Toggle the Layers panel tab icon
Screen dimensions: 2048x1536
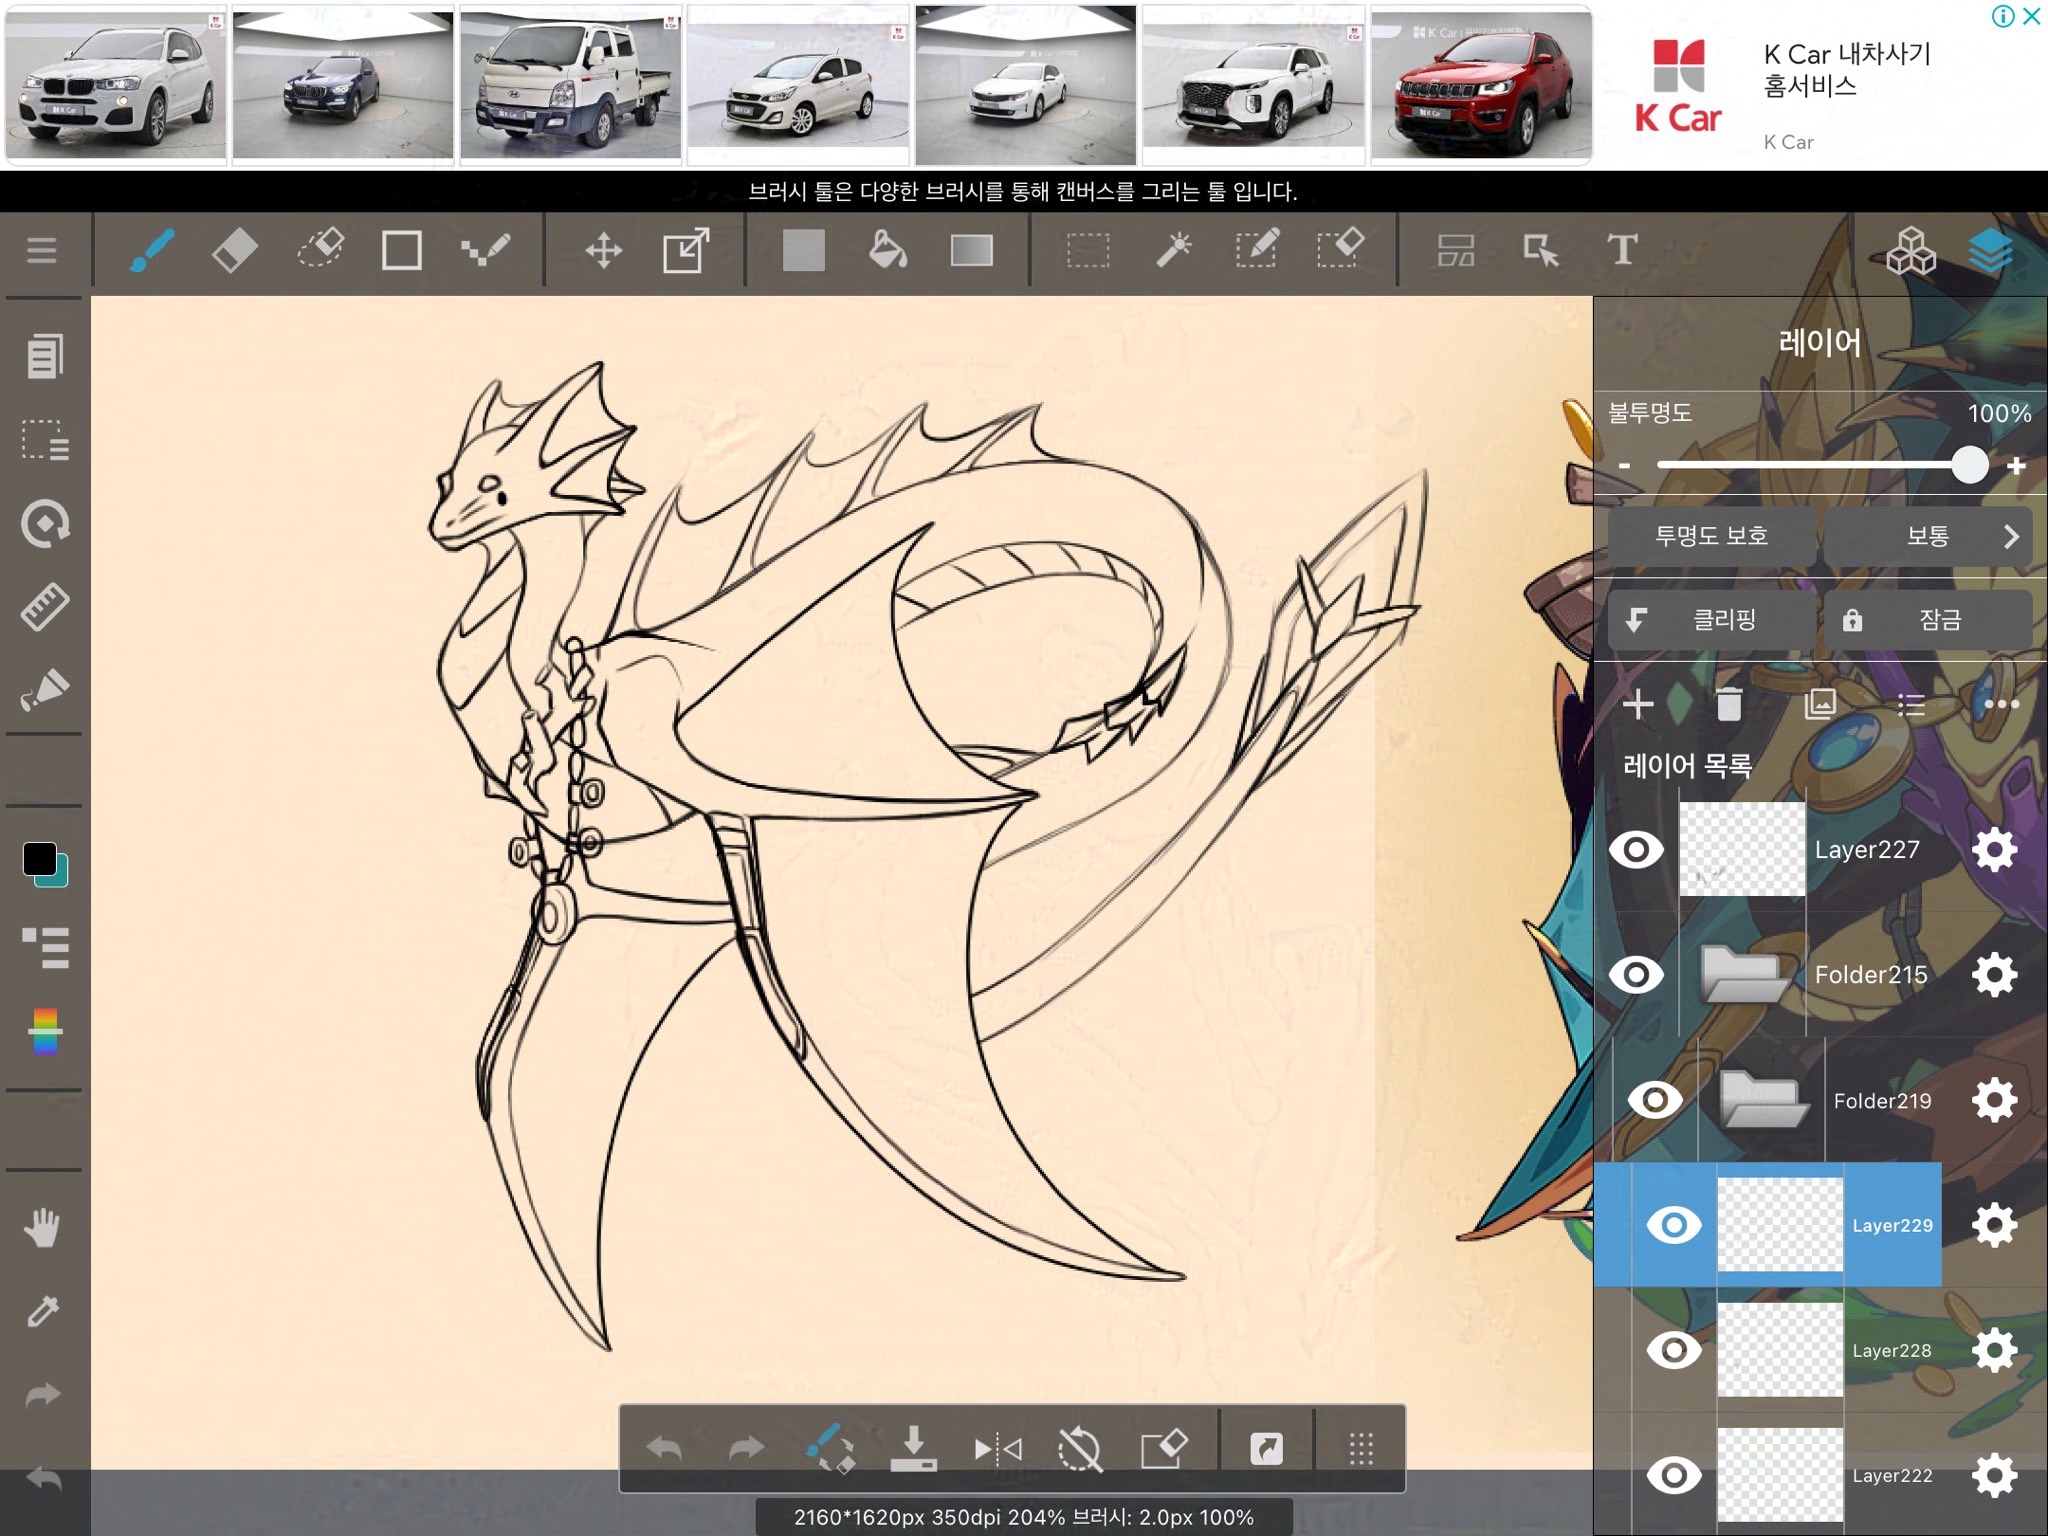1990,250
